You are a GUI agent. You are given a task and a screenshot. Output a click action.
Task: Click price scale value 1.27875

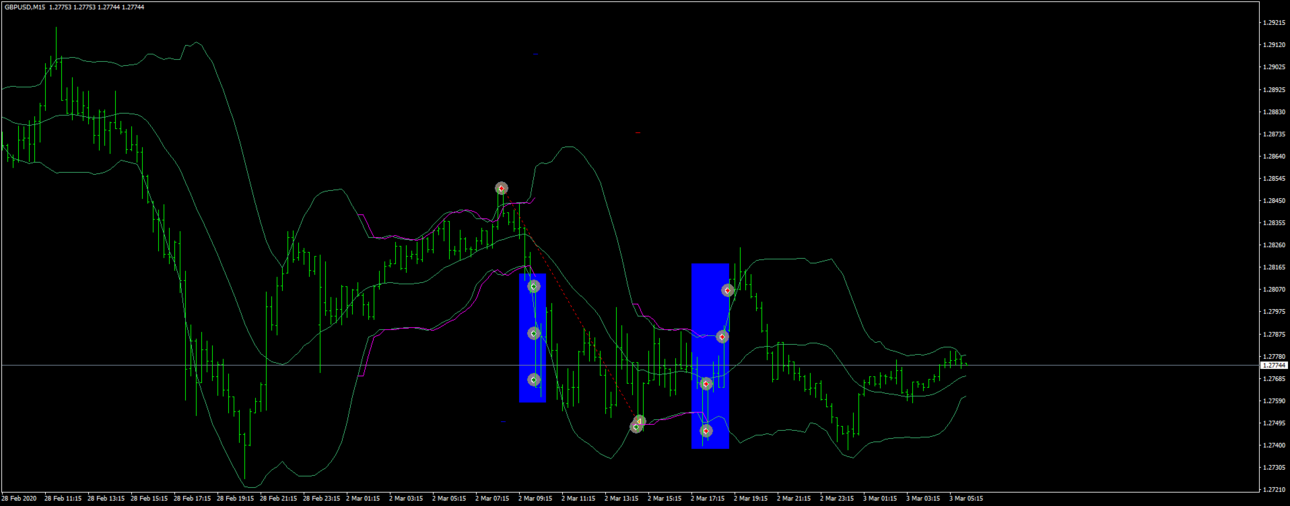1274,334
